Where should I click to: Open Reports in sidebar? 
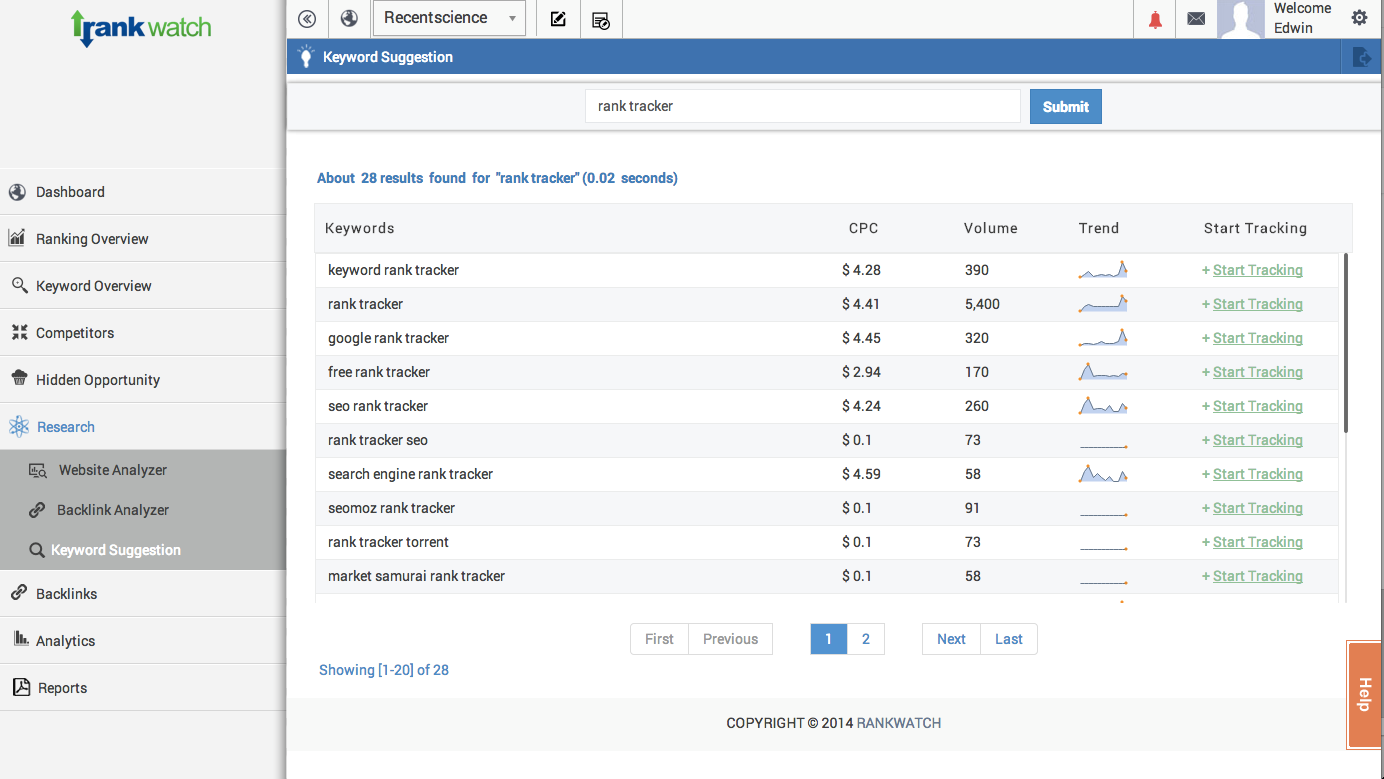tap(143, 688)
